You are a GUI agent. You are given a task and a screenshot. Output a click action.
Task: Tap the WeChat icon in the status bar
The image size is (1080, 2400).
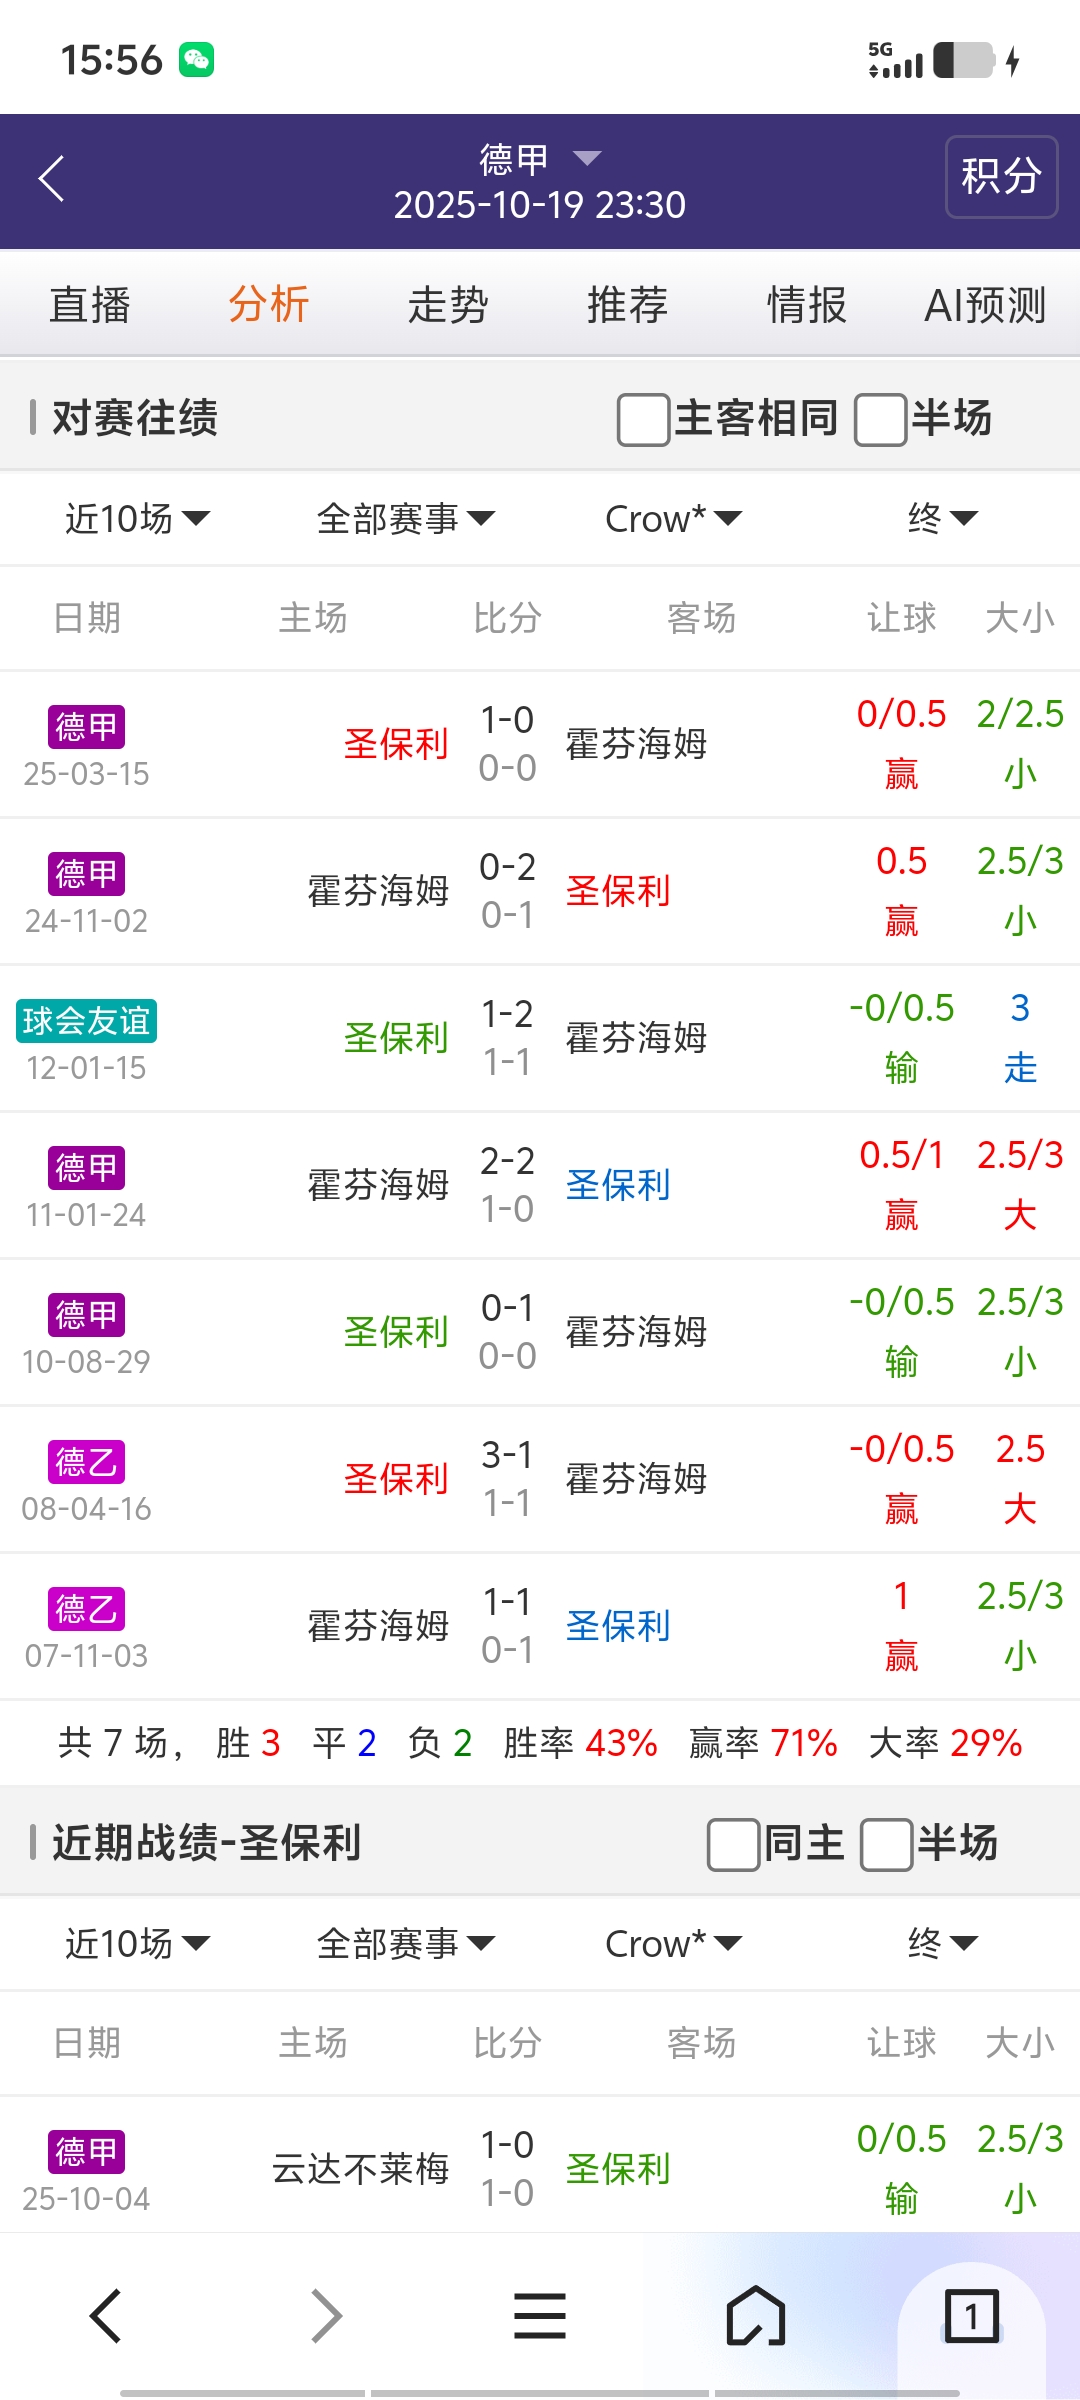coord(196,60)
